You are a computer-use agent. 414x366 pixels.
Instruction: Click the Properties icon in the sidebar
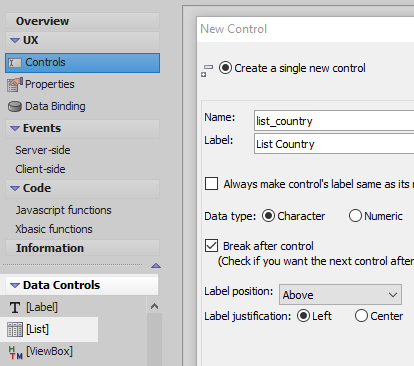(15, 85)
